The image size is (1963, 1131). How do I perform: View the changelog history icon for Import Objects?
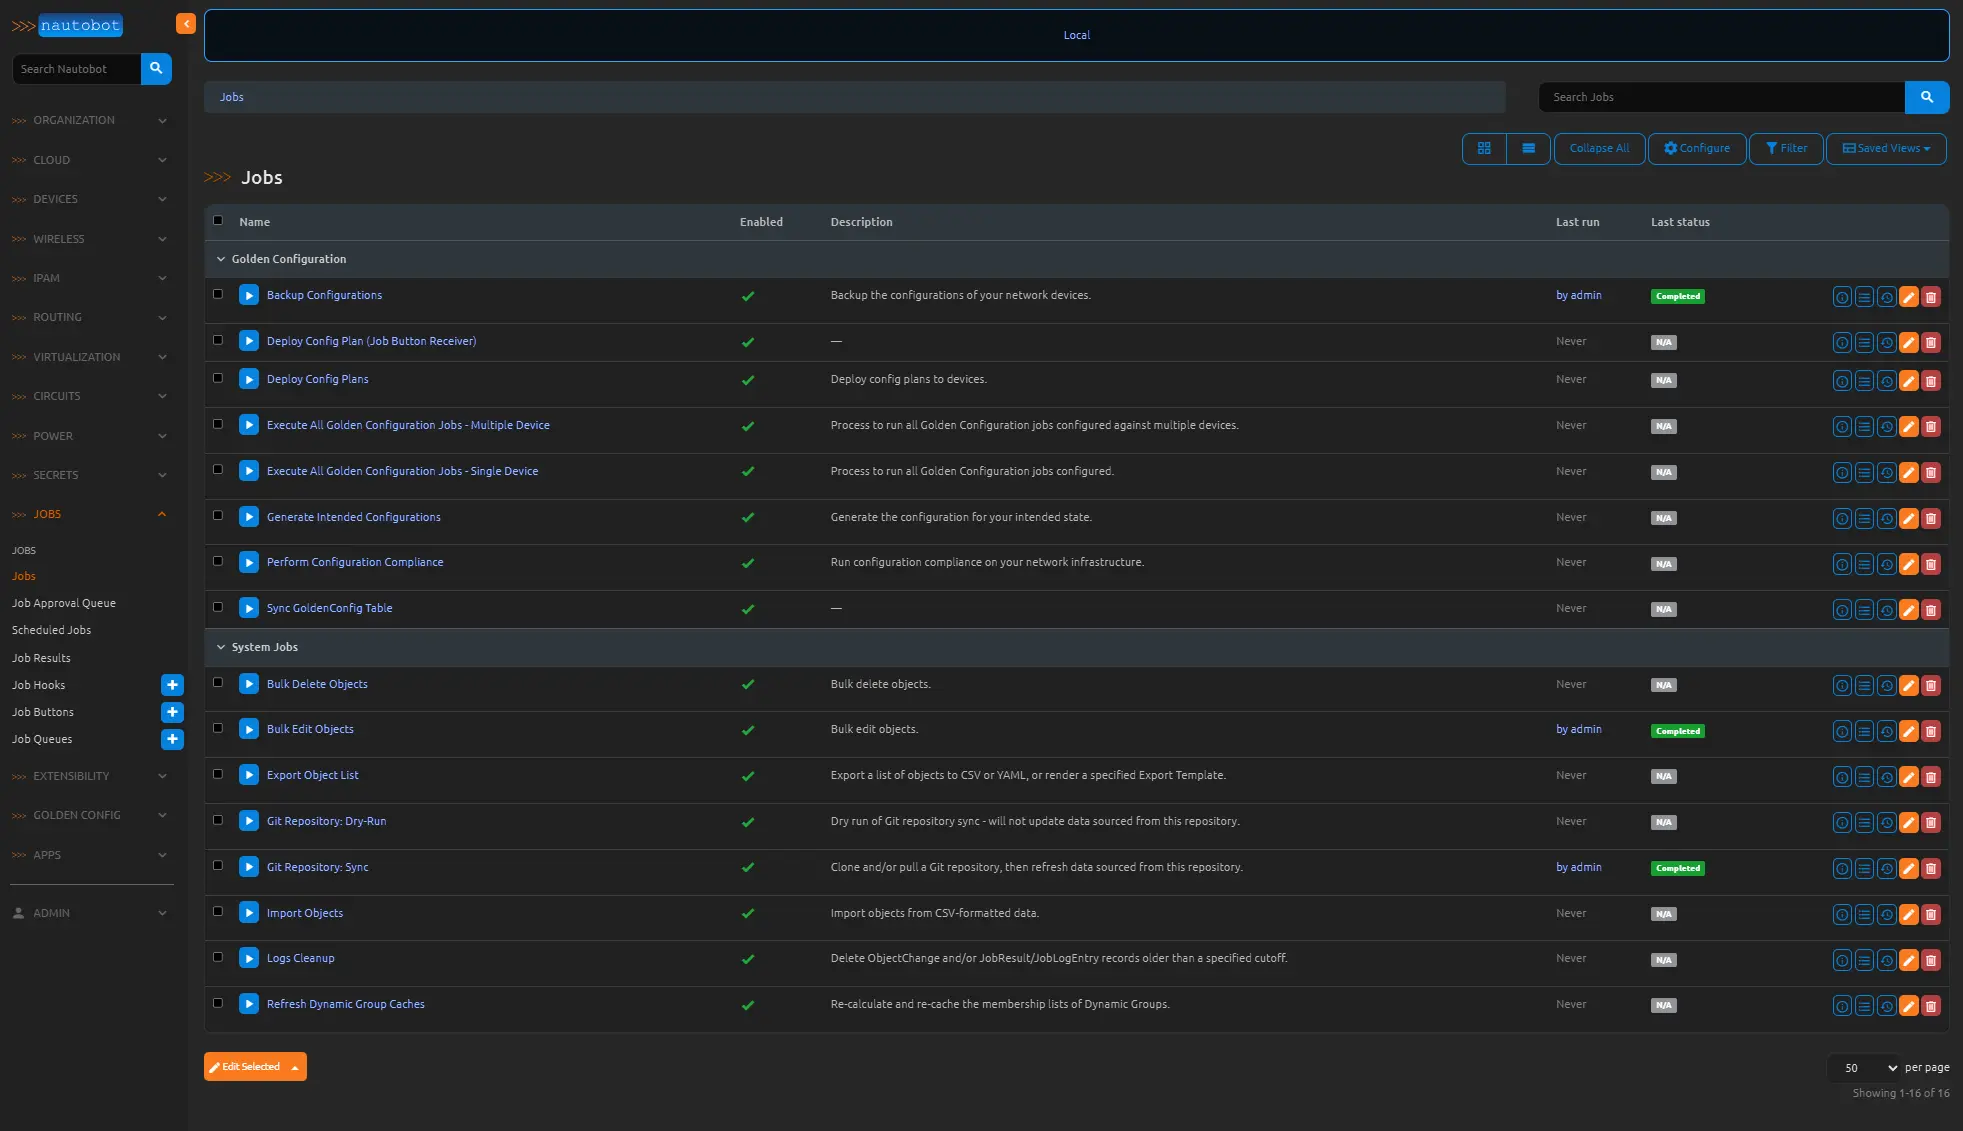click(1886, 914)
